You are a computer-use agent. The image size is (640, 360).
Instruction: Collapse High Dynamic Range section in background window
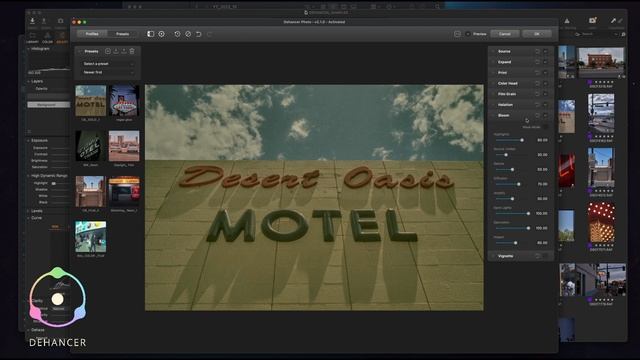[29, 176]
